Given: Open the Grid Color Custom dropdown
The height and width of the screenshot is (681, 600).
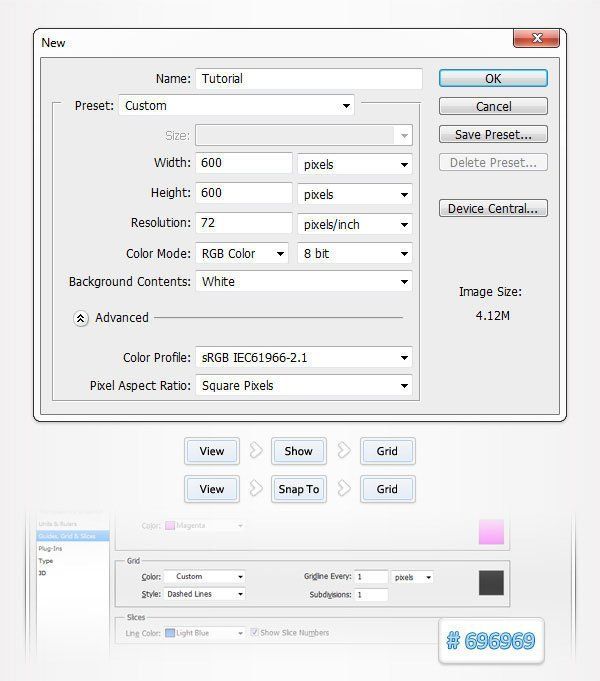Looking at the screenshot, I should (x=205, y=576).
